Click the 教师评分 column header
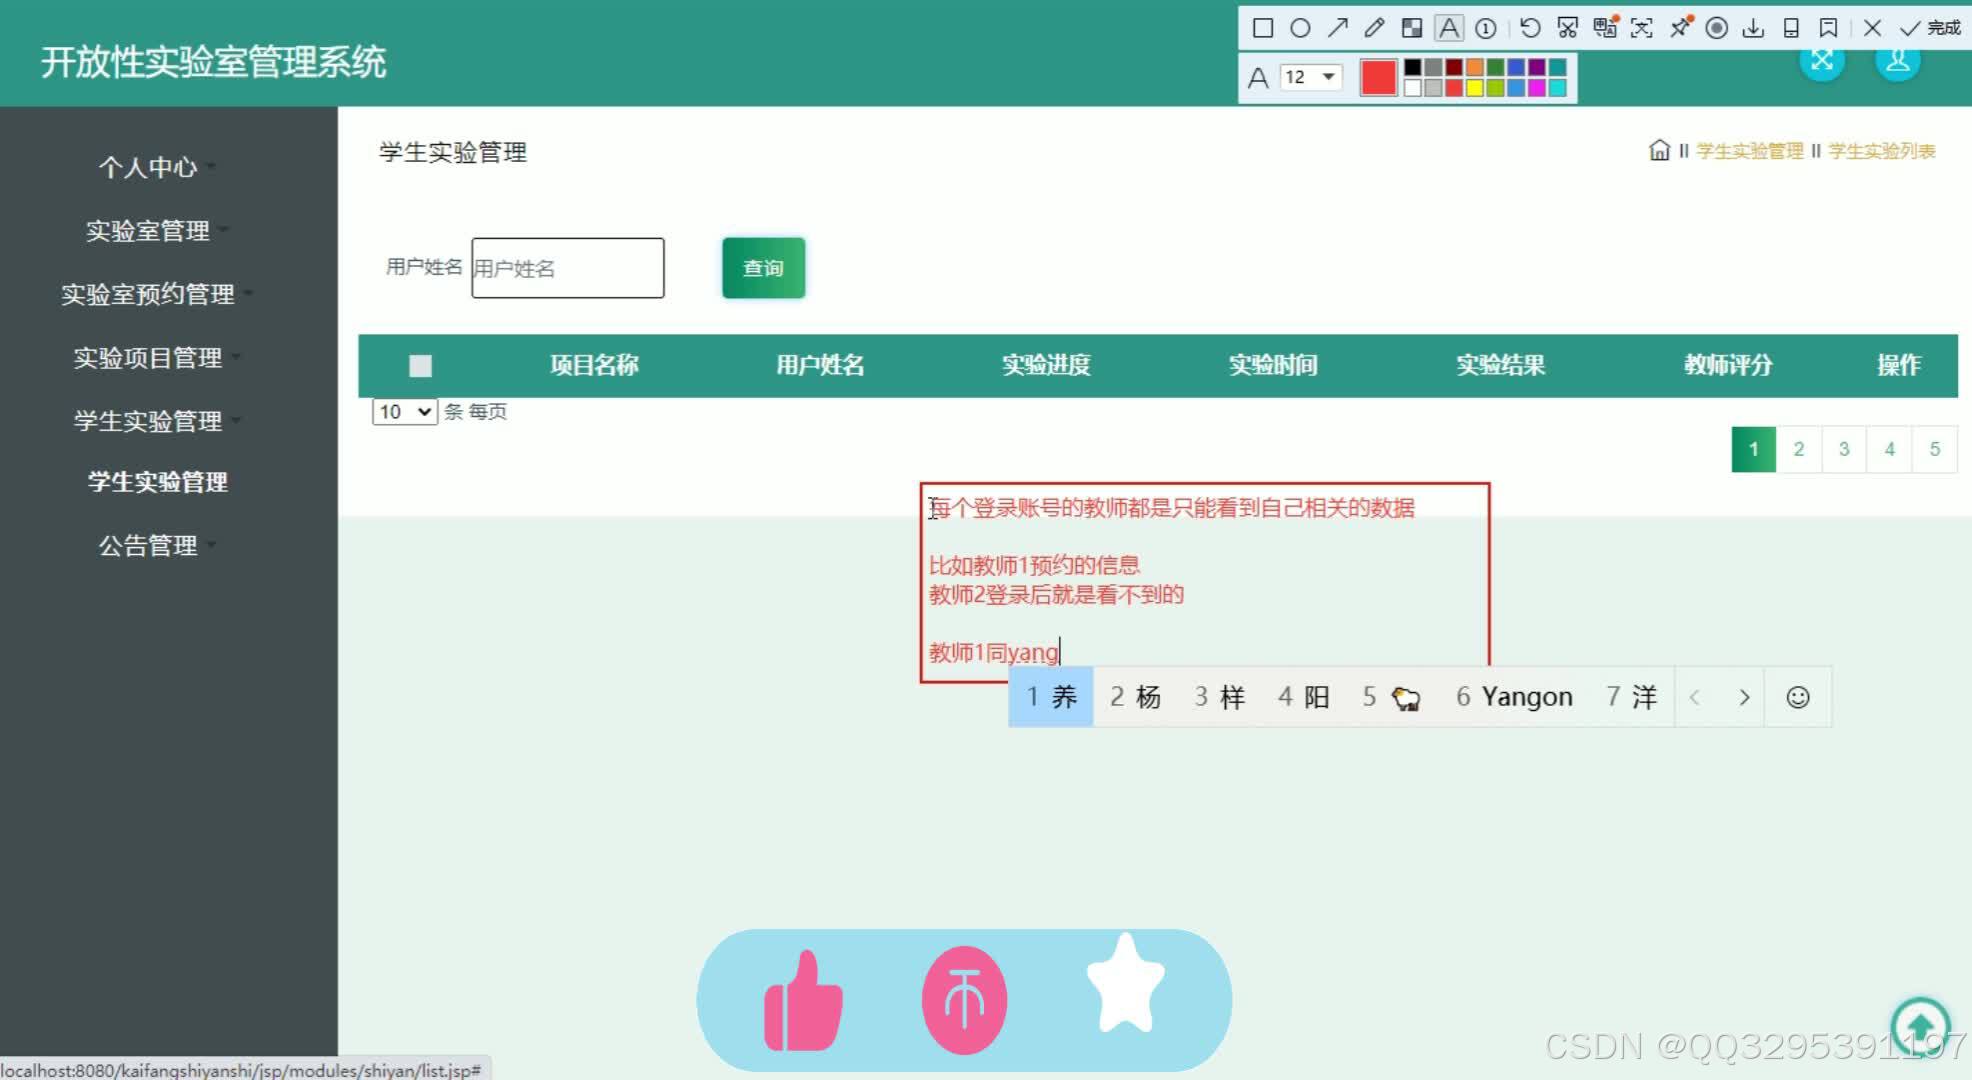Viewport: 1972px width, 1080px height. tap(1728, 365)
